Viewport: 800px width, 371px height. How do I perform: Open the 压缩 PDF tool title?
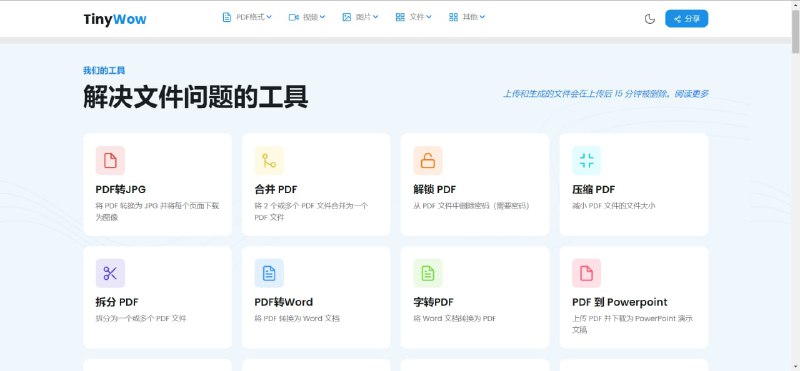pos(593,189)
